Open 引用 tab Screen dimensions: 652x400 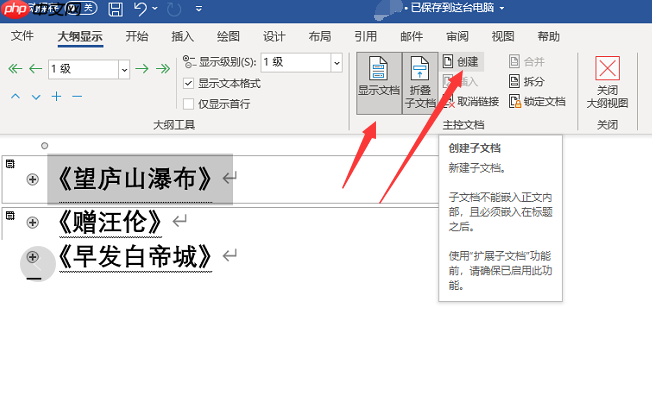pos(366,37)
